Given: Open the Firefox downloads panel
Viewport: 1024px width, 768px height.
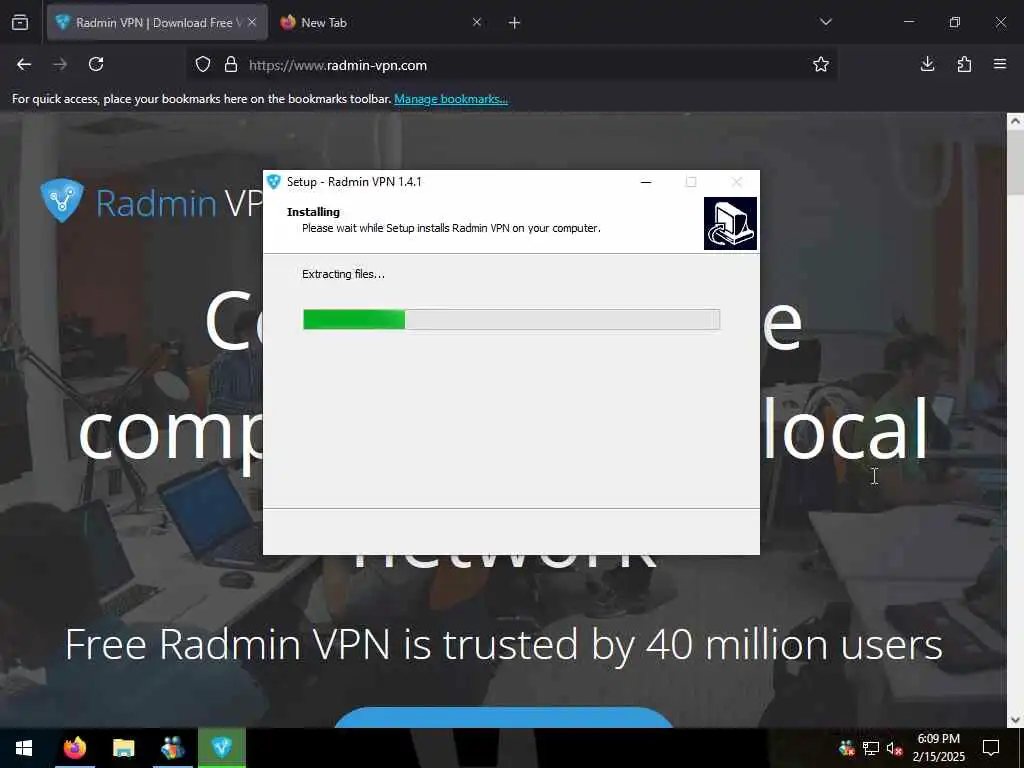Looking at the screenshot, I should pos(927,64).
